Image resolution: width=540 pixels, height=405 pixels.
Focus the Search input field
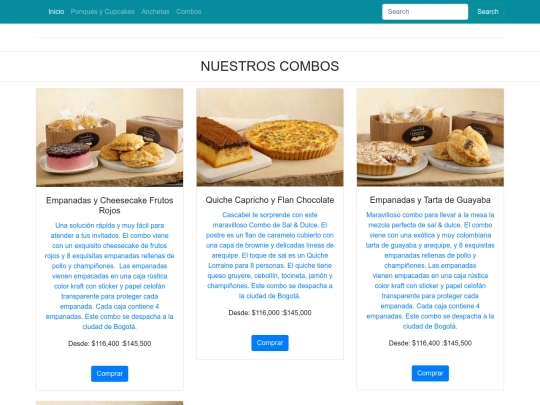[425, 12]
